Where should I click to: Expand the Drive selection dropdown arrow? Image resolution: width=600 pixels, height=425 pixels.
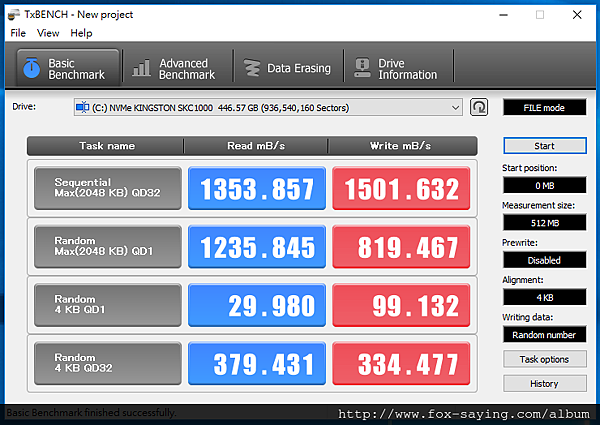[455, 107]
